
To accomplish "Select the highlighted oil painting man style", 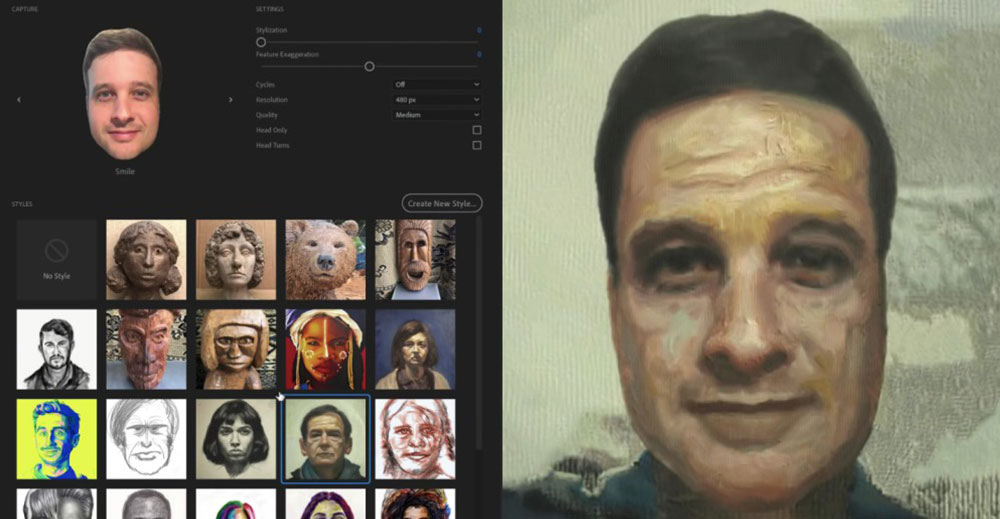I will (x=326, y=439).
